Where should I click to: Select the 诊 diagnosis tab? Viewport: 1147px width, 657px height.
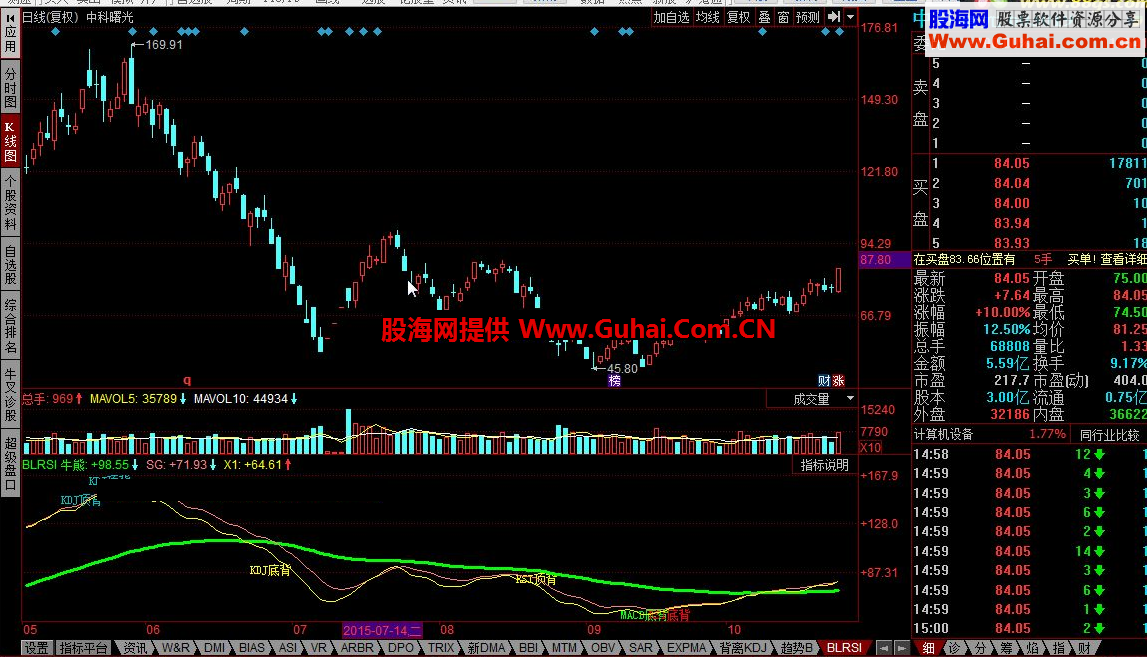[x=955, y=648]
